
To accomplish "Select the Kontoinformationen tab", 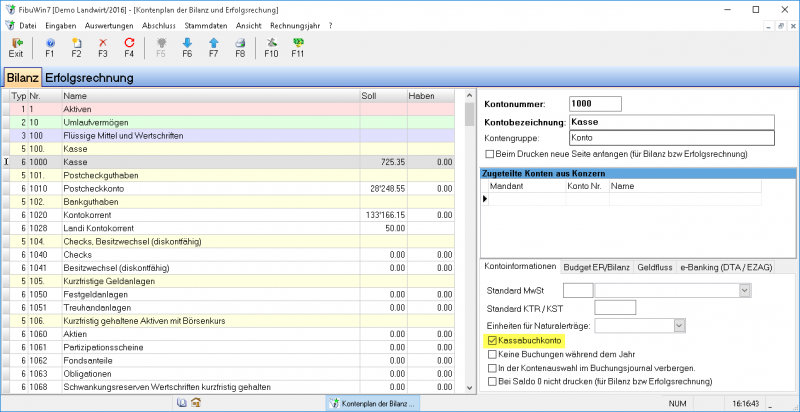I will (x=520, y=267).
